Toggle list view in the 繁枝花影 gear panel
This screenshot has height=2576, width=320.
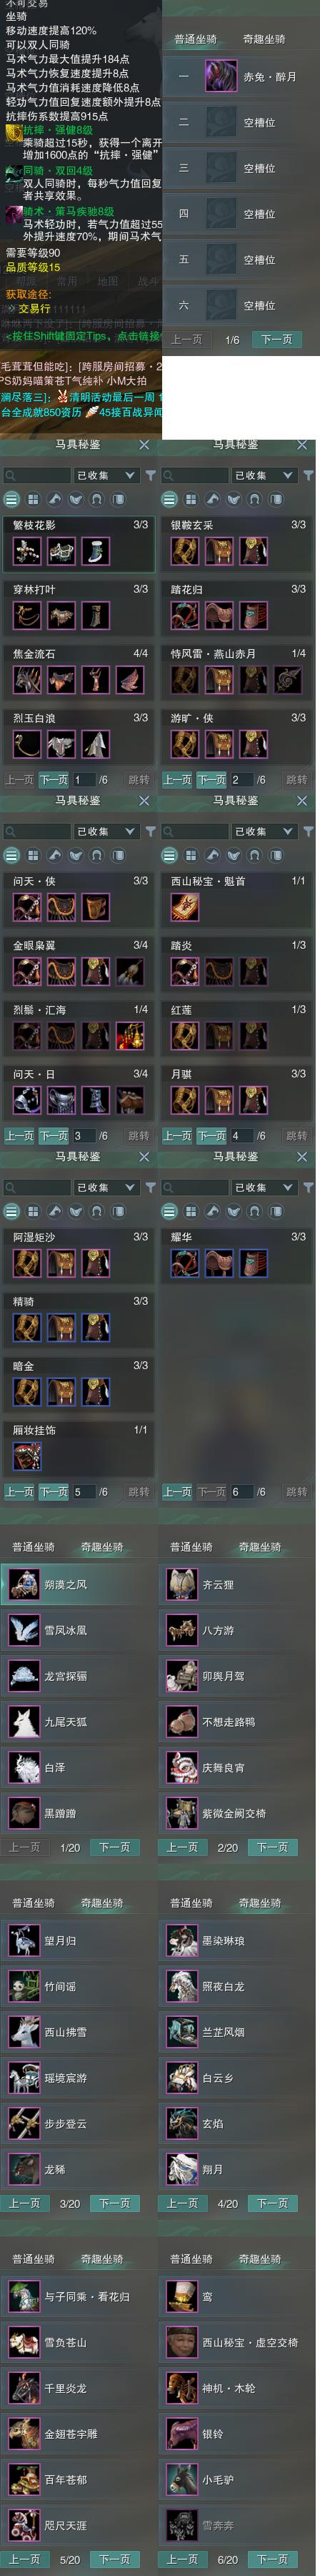coord(12,499)
